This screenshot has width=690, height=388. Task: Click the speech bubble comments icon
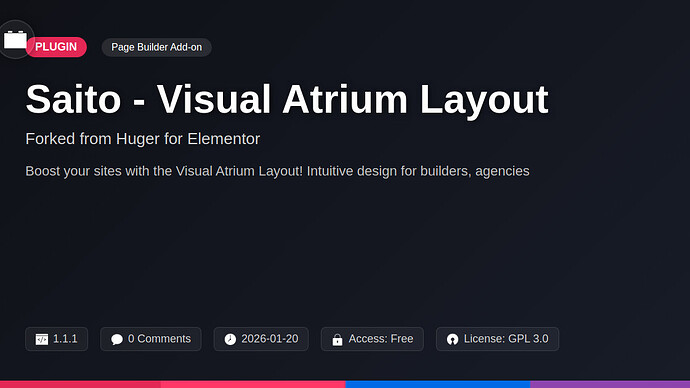click(x=117, y=339)
